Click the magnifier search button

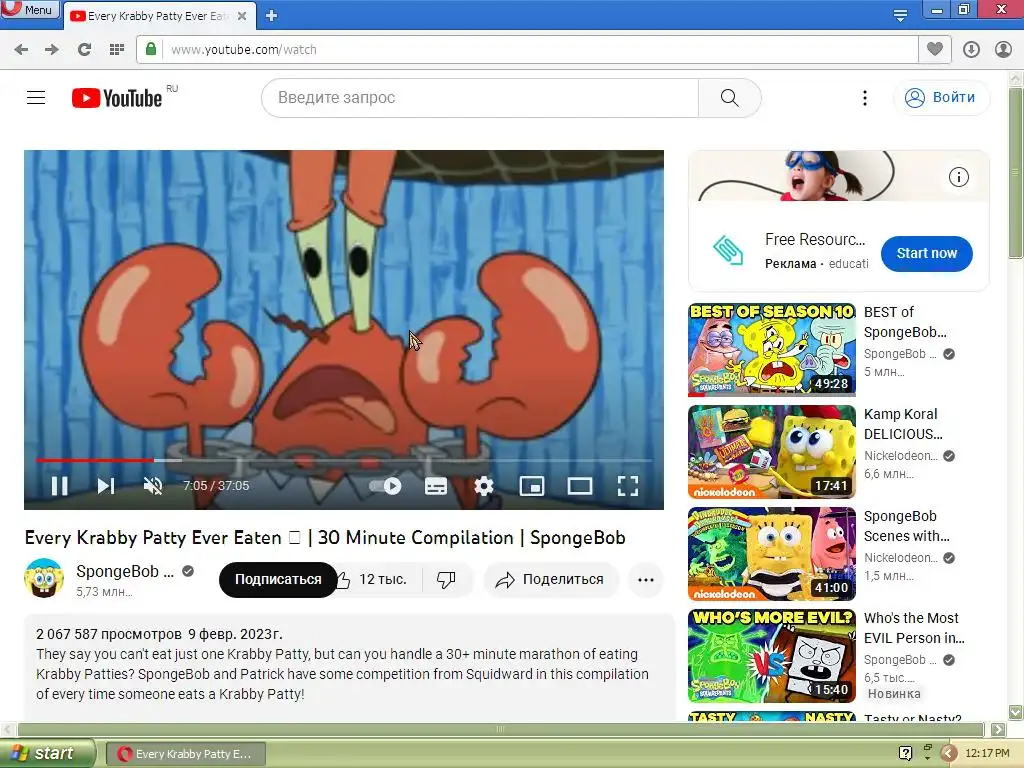[729, 98]
